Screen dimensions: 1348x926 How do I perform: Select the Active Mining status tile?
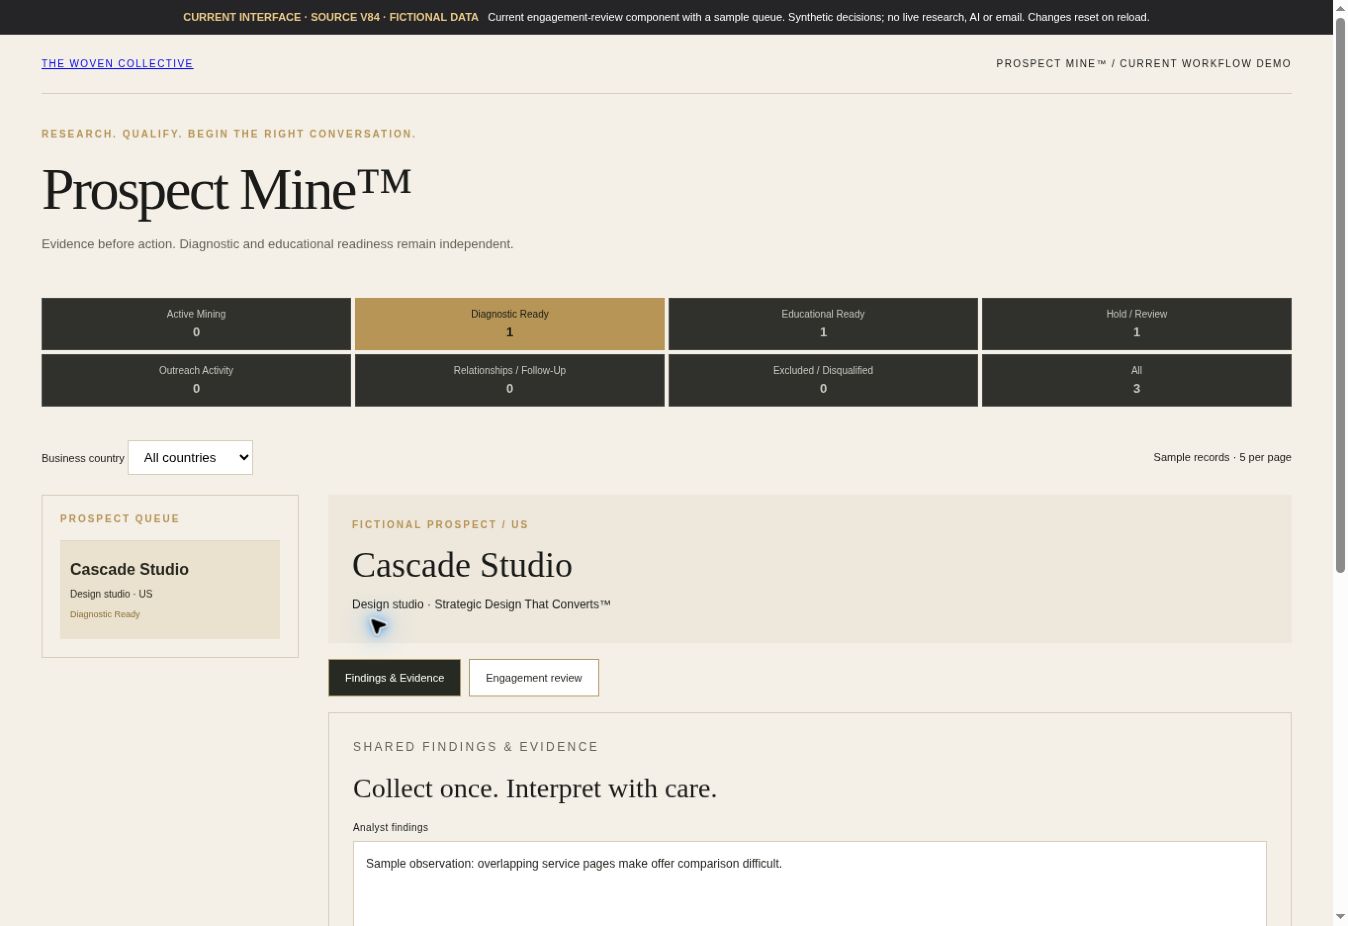(196, 324)
